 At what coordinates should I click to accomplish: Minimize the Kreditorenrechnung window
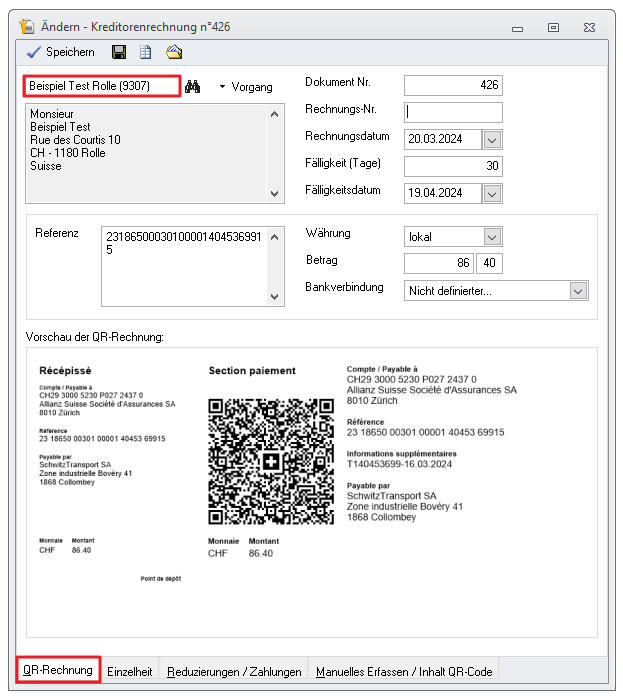tap(517, 28)
